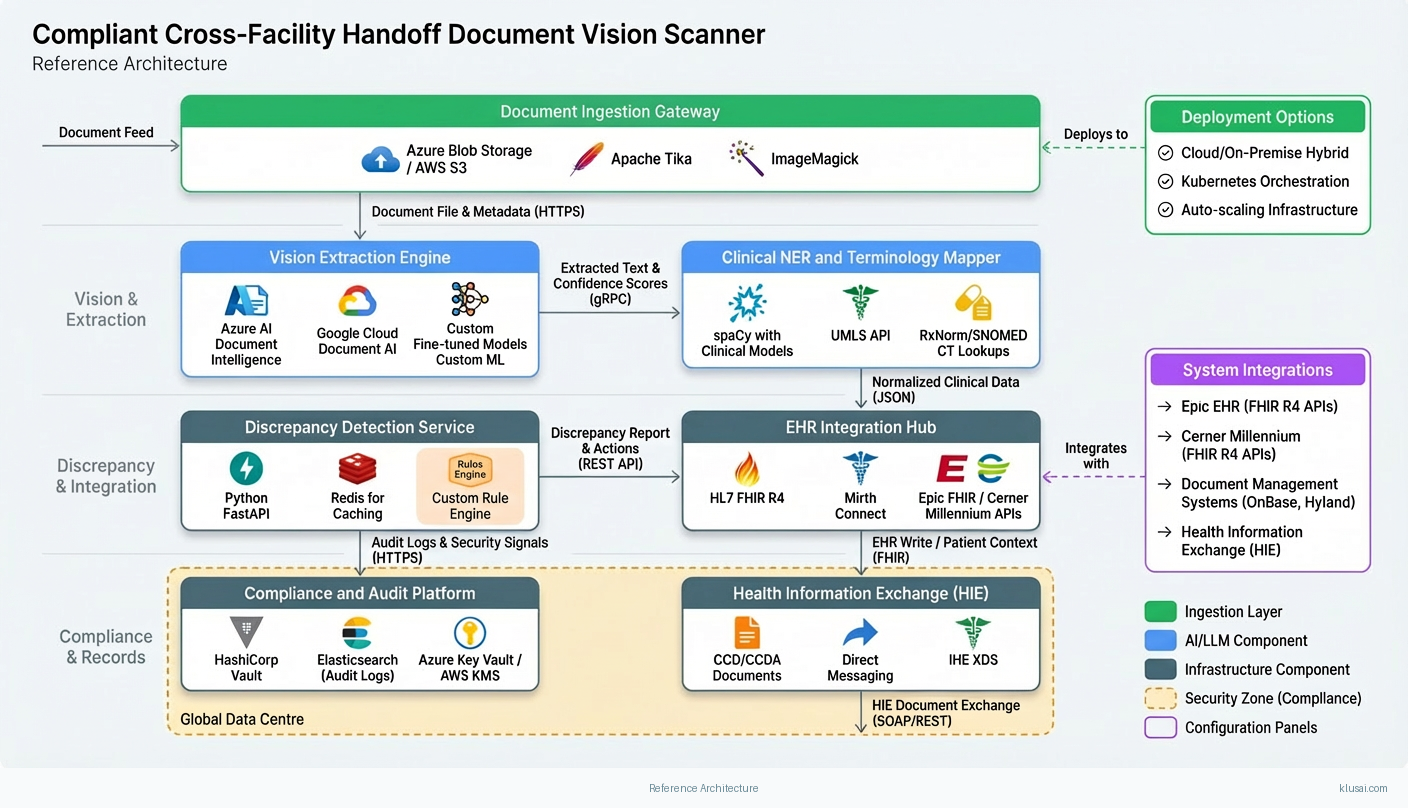This screenshot has width=1408, height=808.
Task: Click the arrow beside Health Information Exchange
Action: coord(1164,533)
